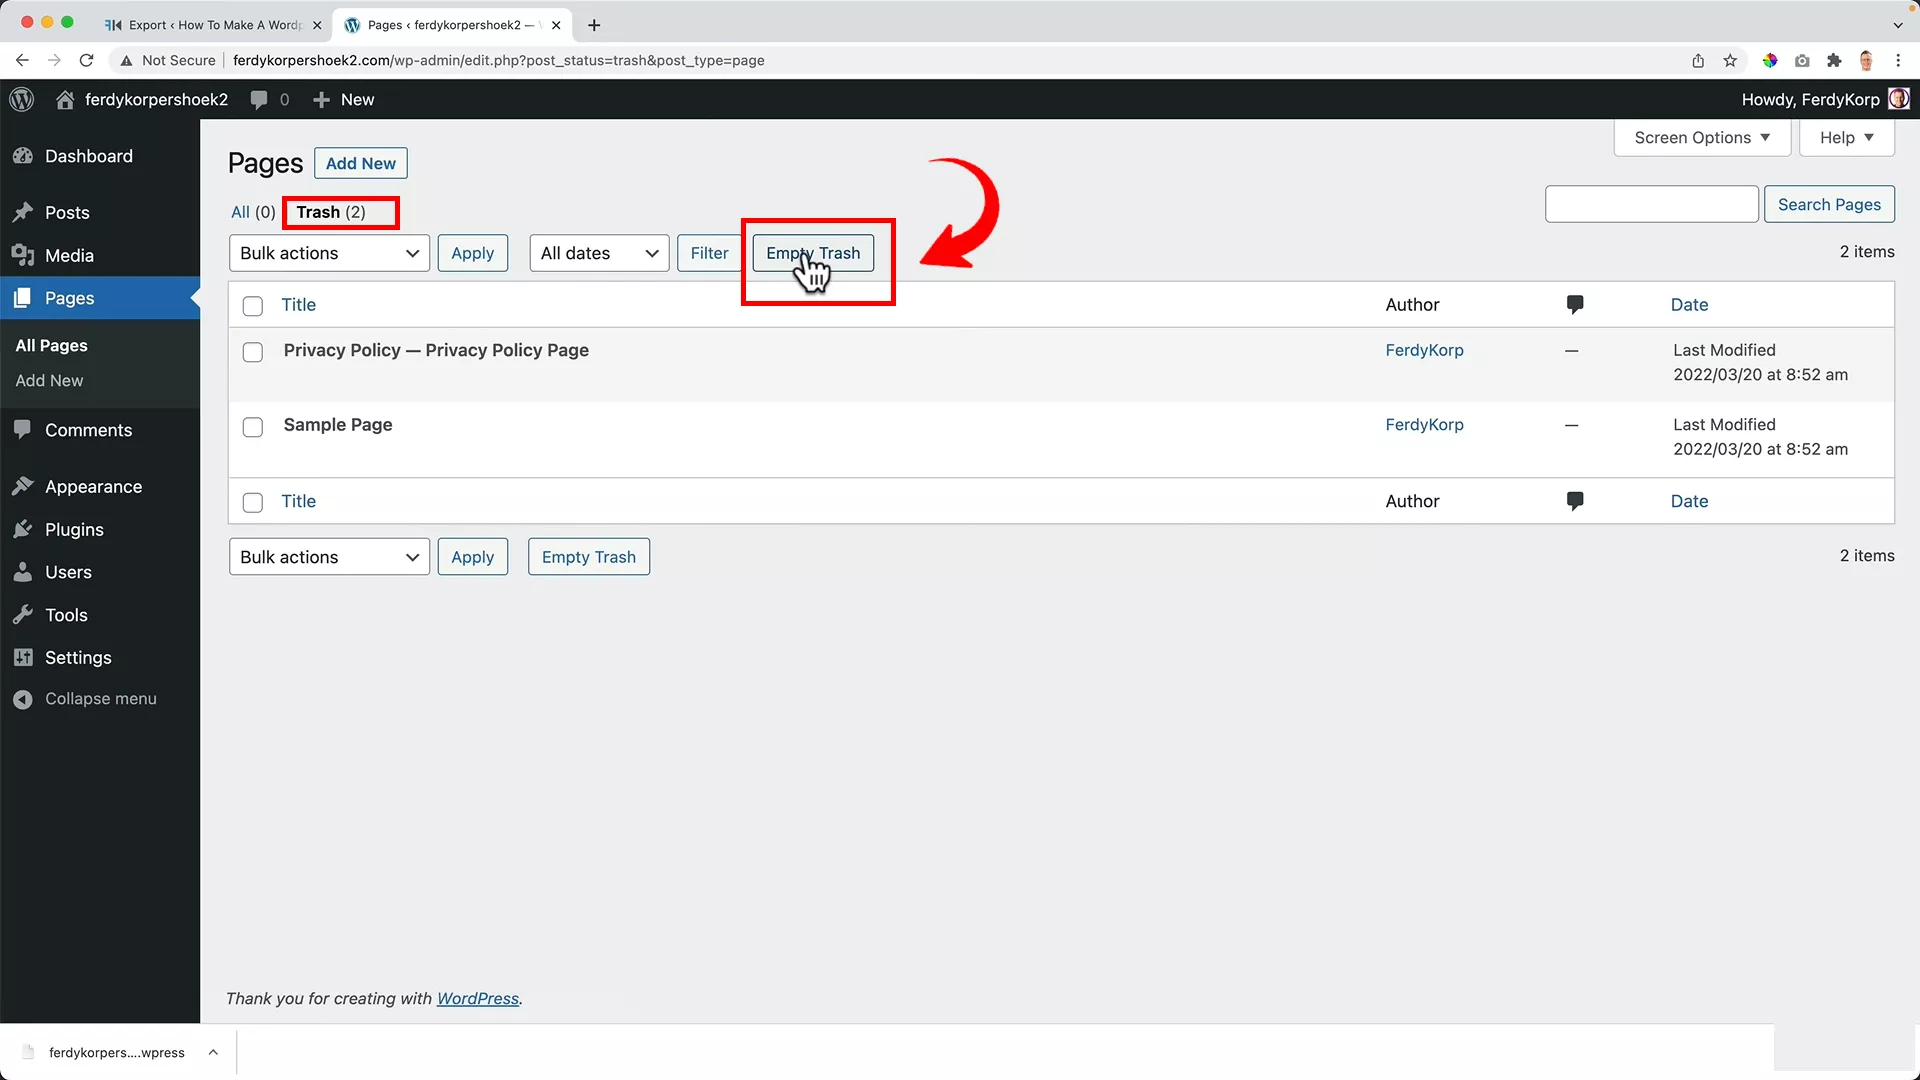Check the Sample Page checkbox
This screenshot has height=1080, width=1920.
[252, 427]
